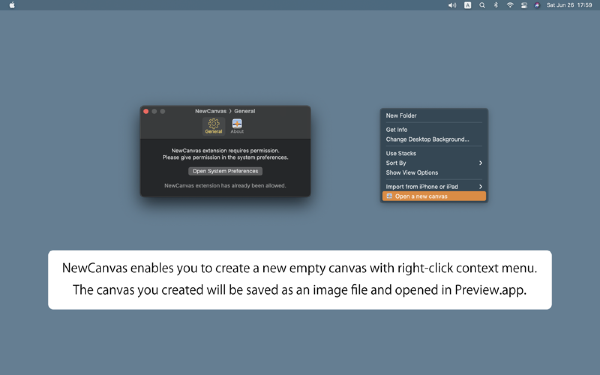The width and height of the screenshot is (600, 375).
Task: Open the Spotlight search magnifier icon
Action: pyautogui.click(x=482, y=5)
